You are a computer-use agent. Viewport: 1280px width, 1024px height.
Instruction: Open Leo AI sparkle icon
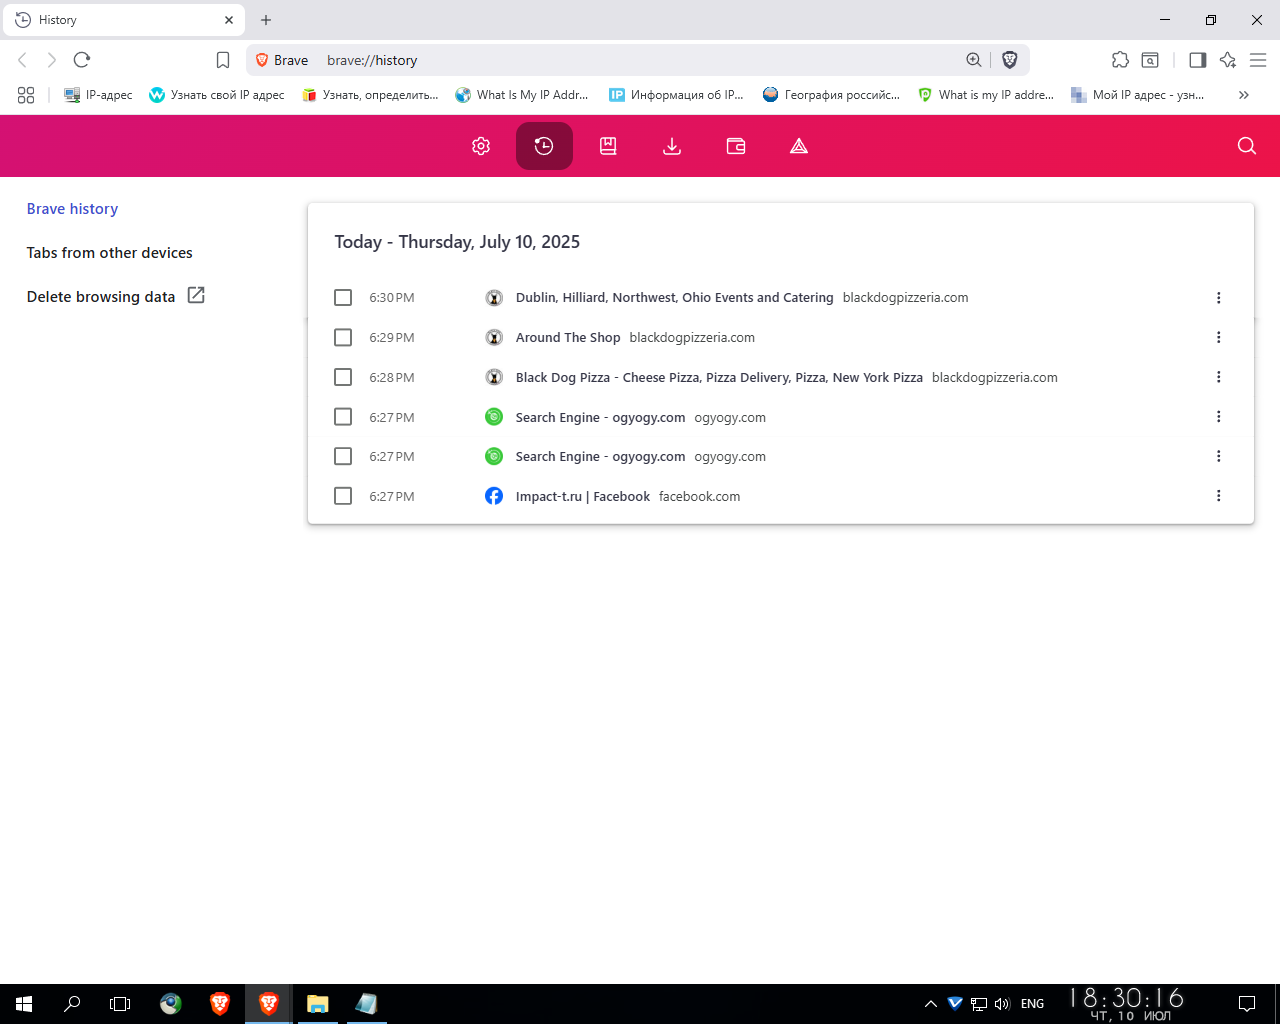pyautogui.click(x=1228, y=60)
